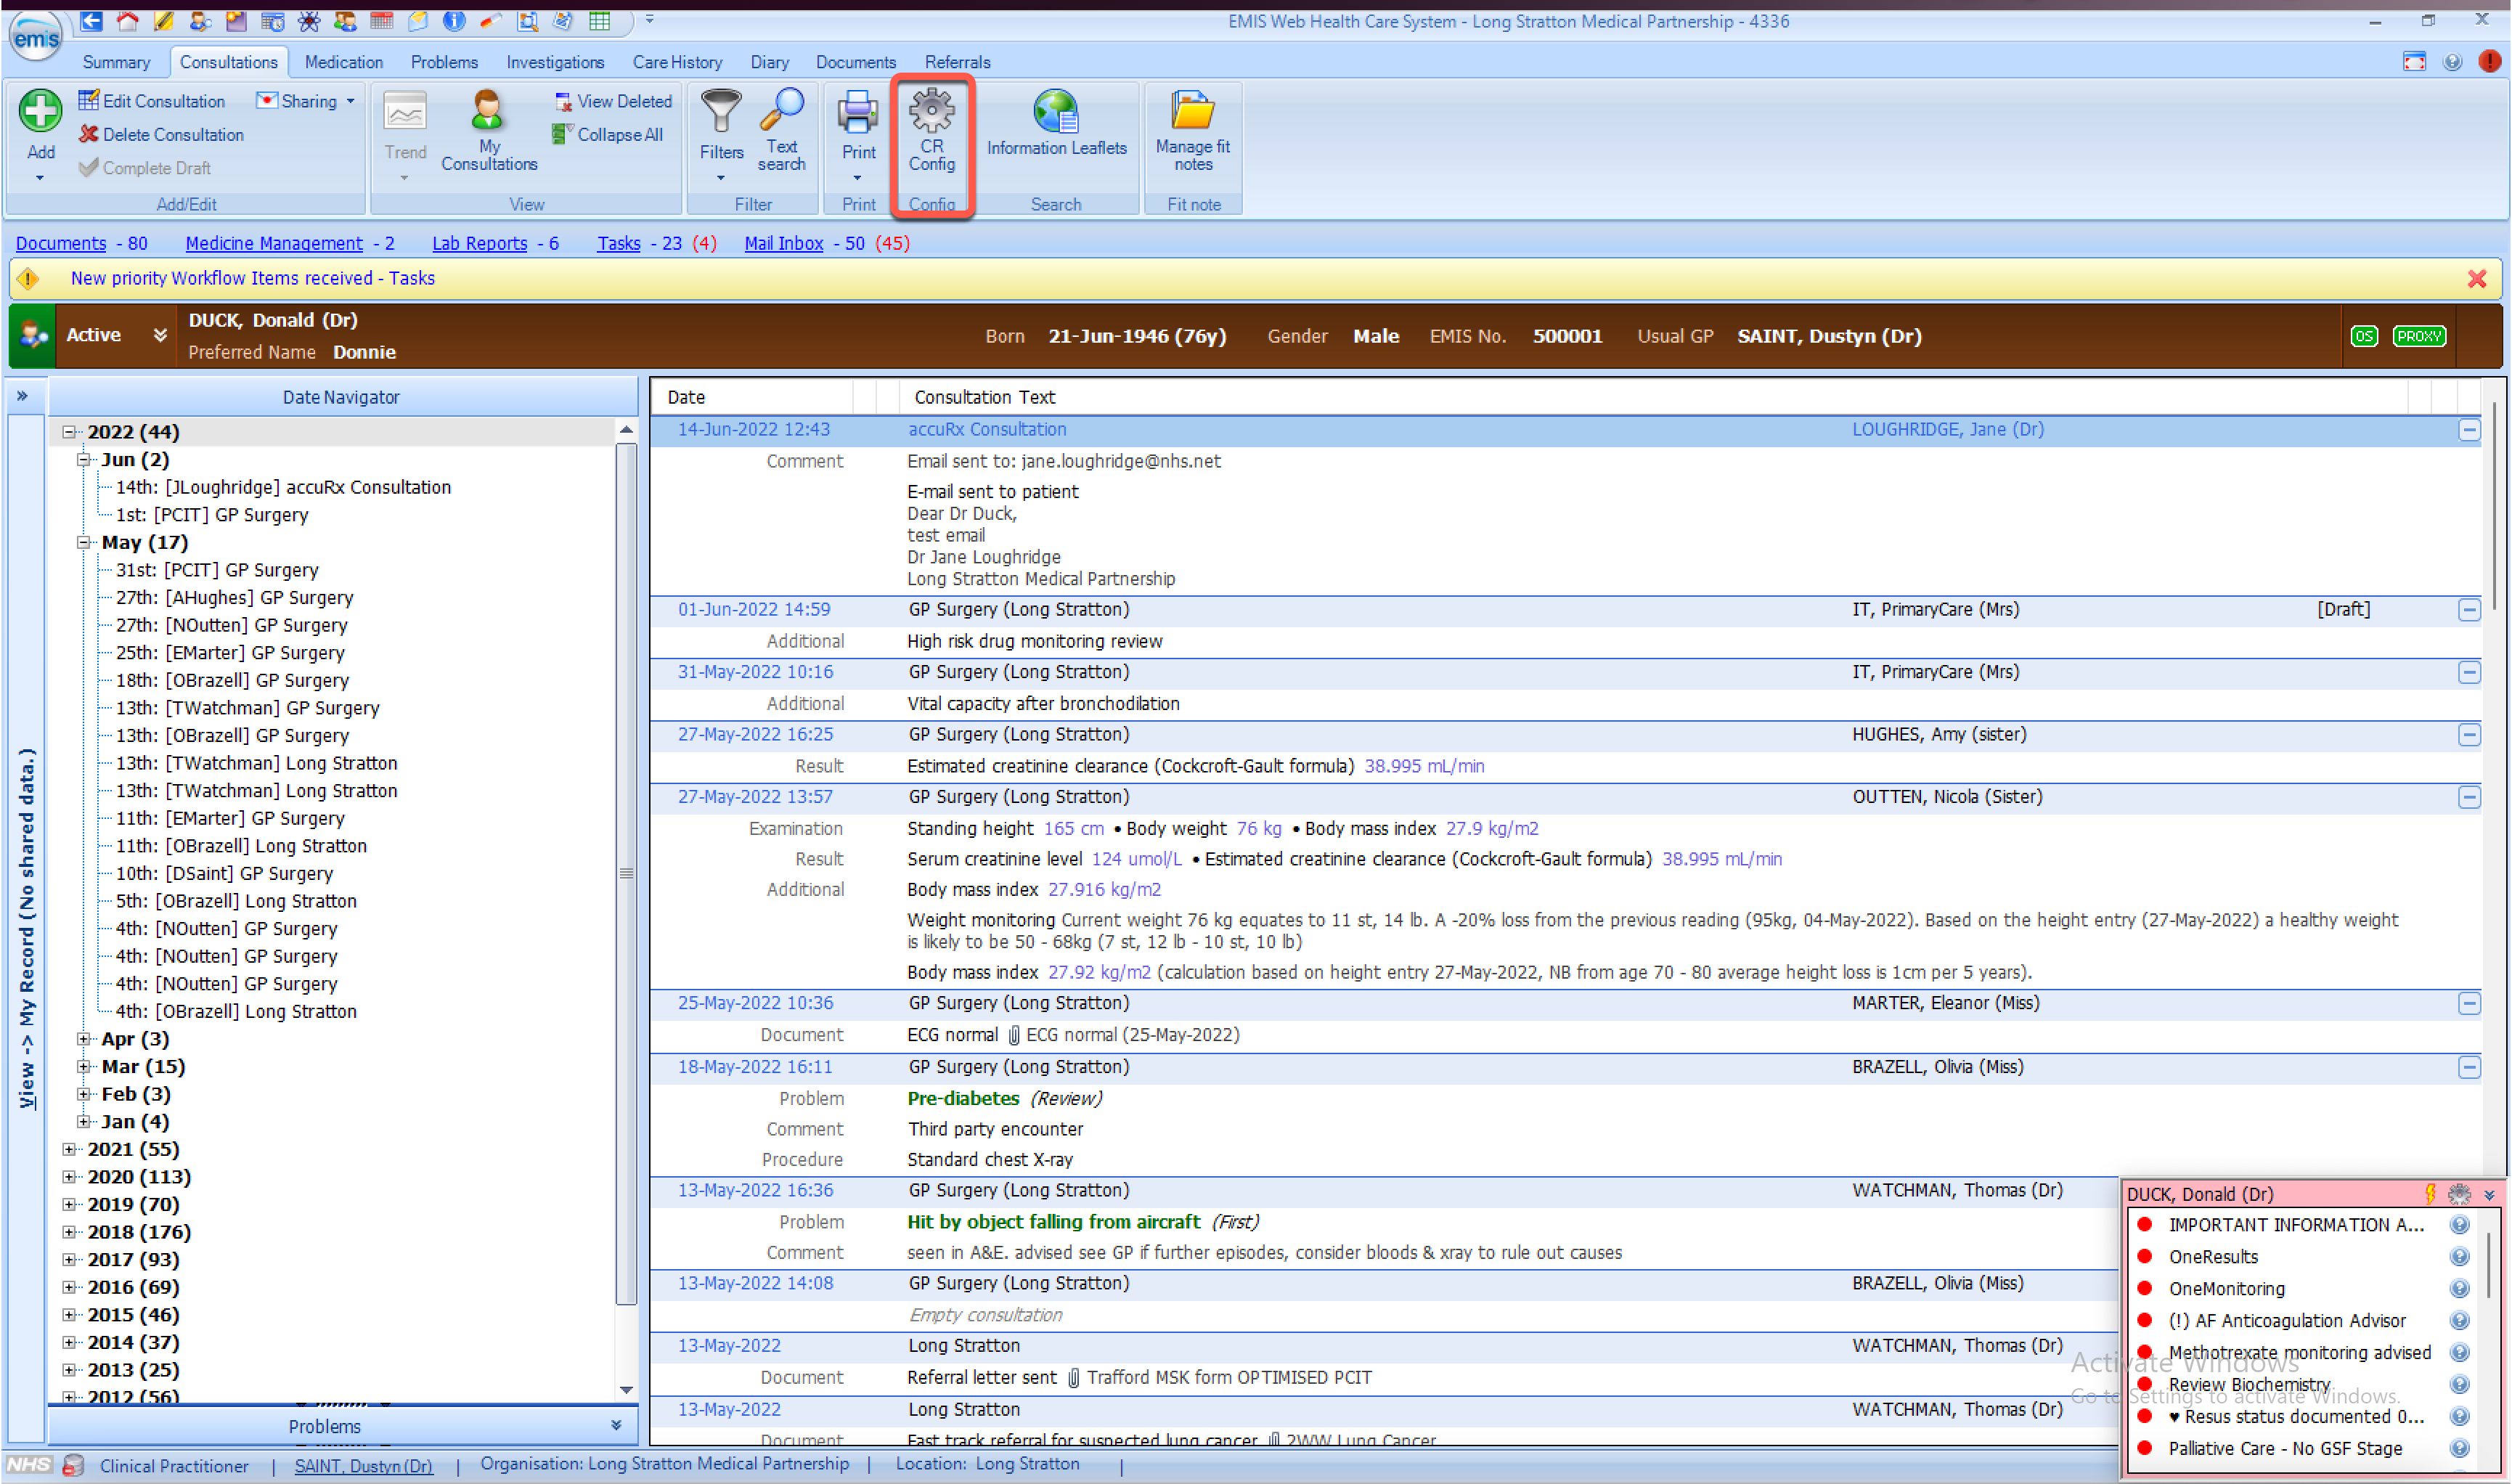2512x1484 pixels.
Task: Open the Lab Reports link
Action: click(x=479, y=243)
